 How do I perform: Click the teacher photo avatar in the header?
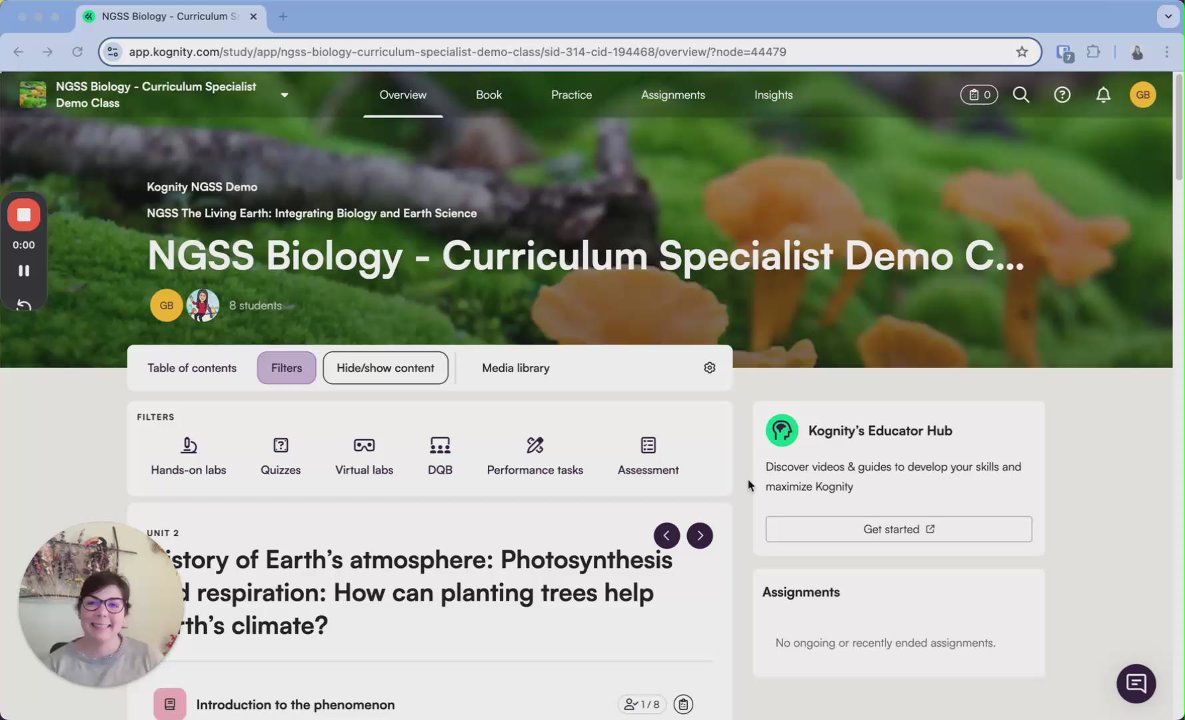(x=203, y=305)
